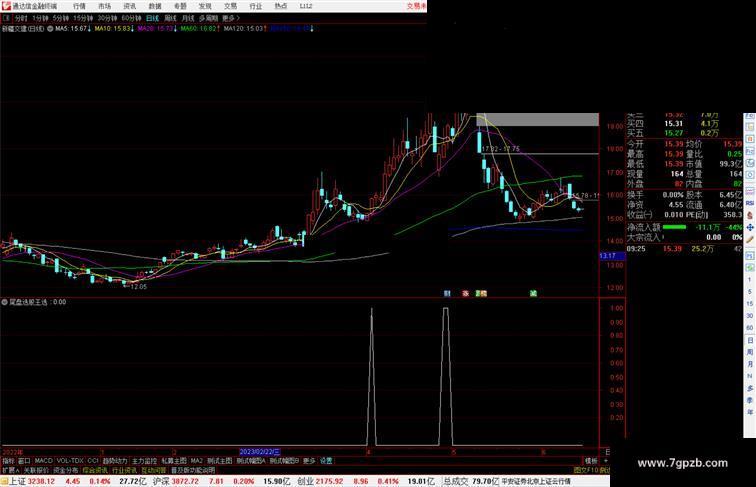
Task: Open the 资讯 menu
Action: [130, 6]
